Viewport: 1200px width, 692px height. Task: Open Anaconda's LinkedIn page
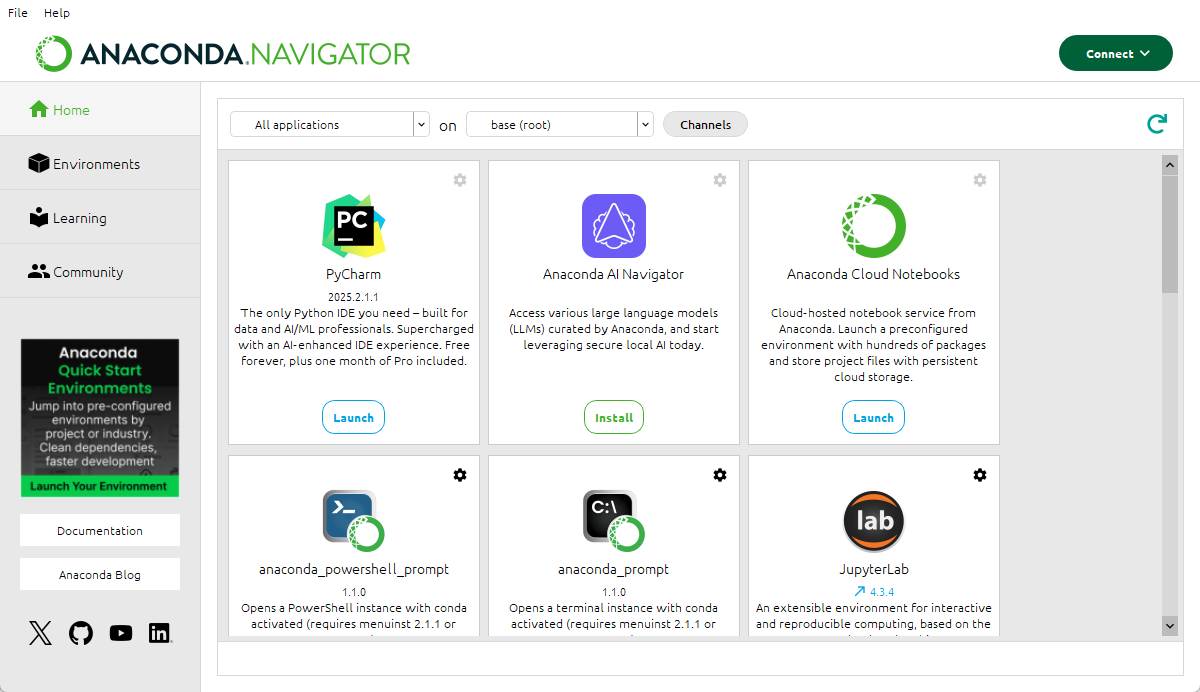(159, 633)
